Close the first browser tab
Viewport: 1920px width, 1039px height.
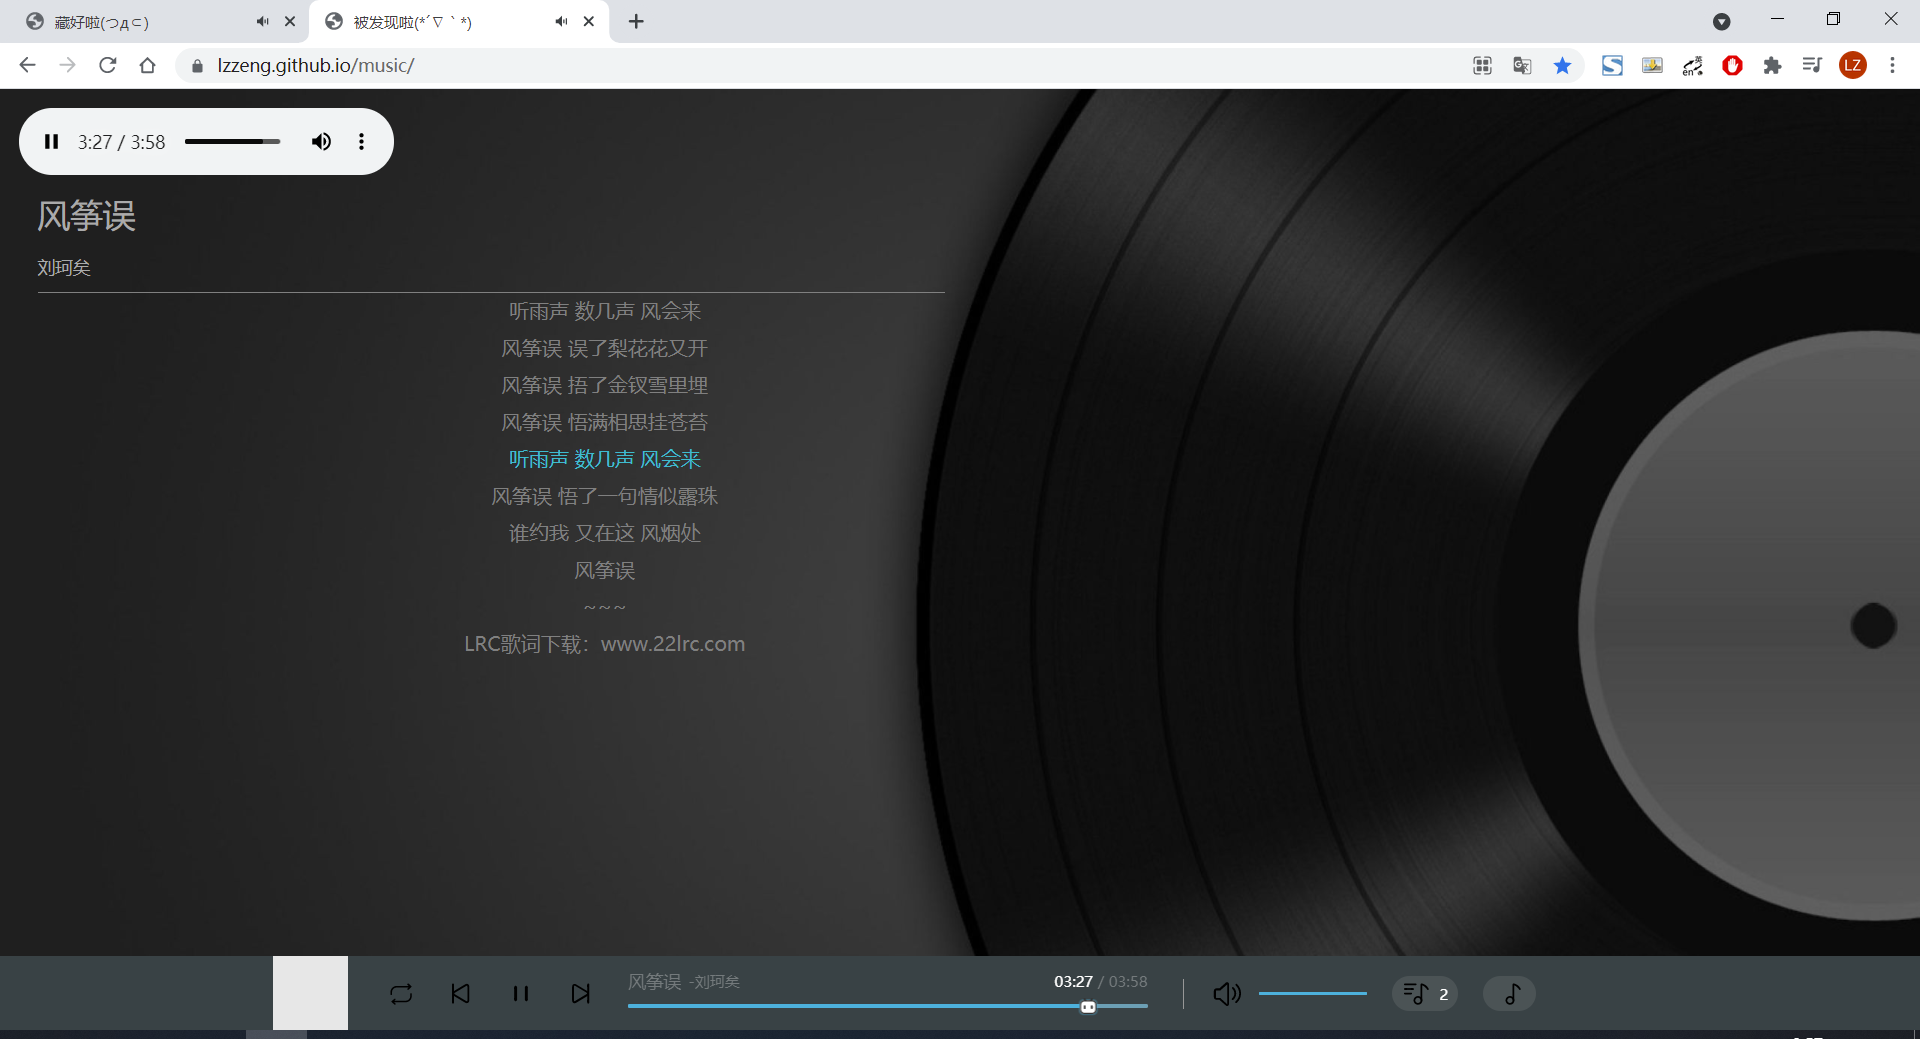tap(290, 21)
